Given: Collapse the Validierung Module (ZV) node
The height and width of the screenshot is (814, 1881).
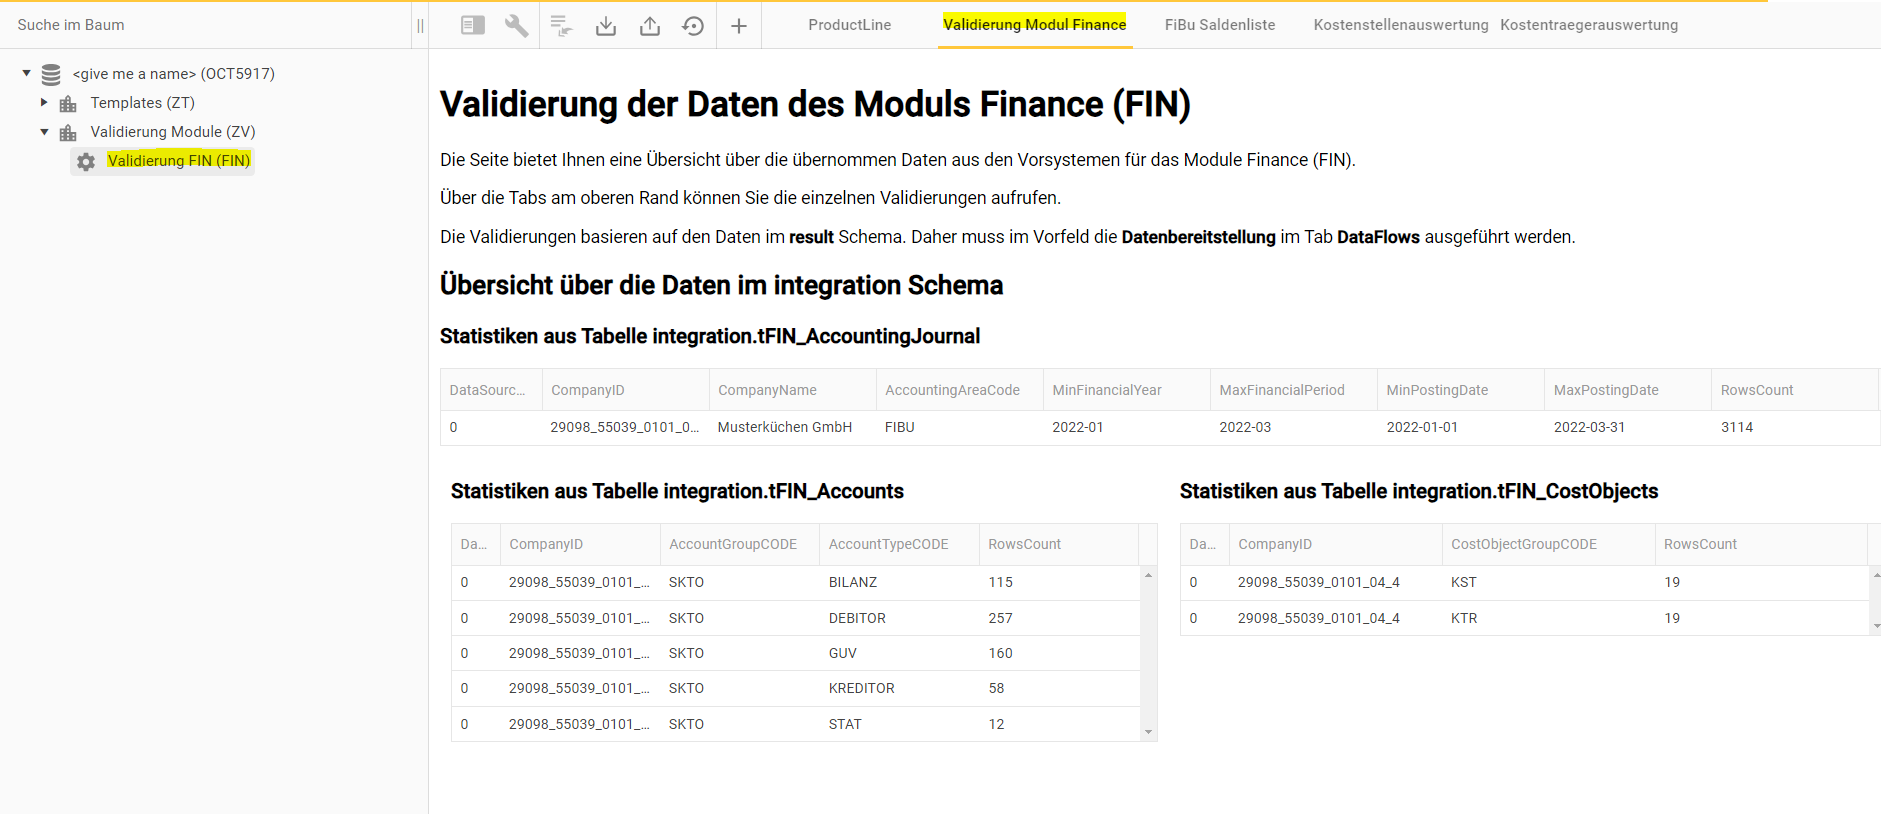Looking at the screenshot, I should 44,131.
